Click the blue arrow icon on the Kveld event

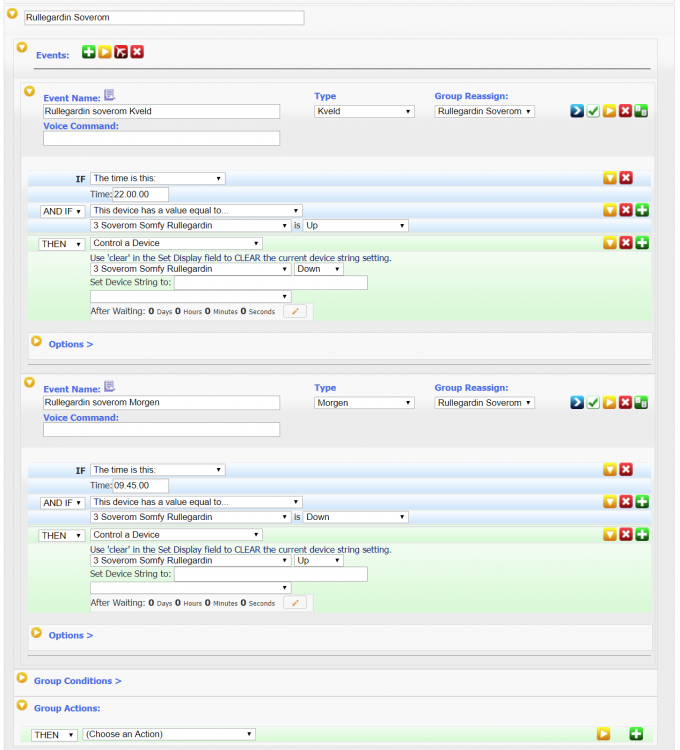pos(577,111)
